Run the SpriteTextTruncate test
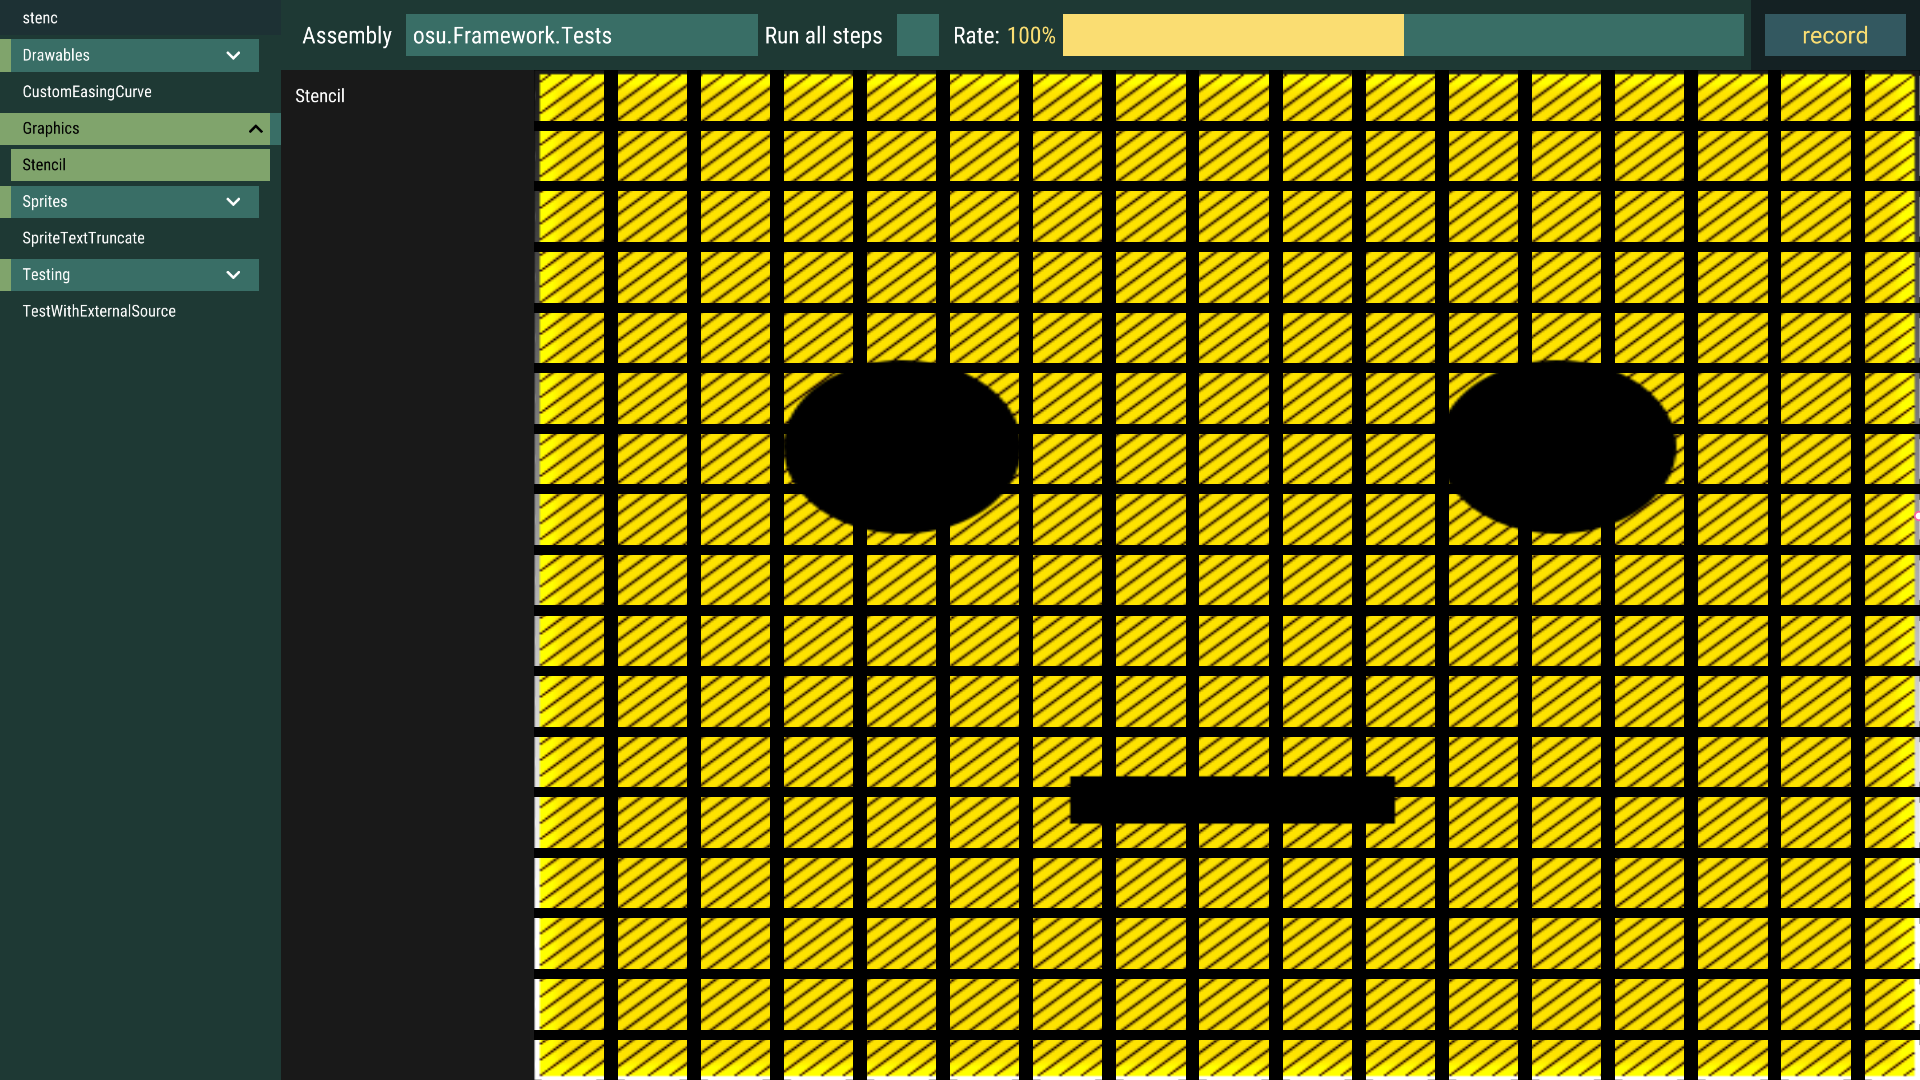The height and width of the screenshot is (1080, 1920). click(x=83, y=238)
